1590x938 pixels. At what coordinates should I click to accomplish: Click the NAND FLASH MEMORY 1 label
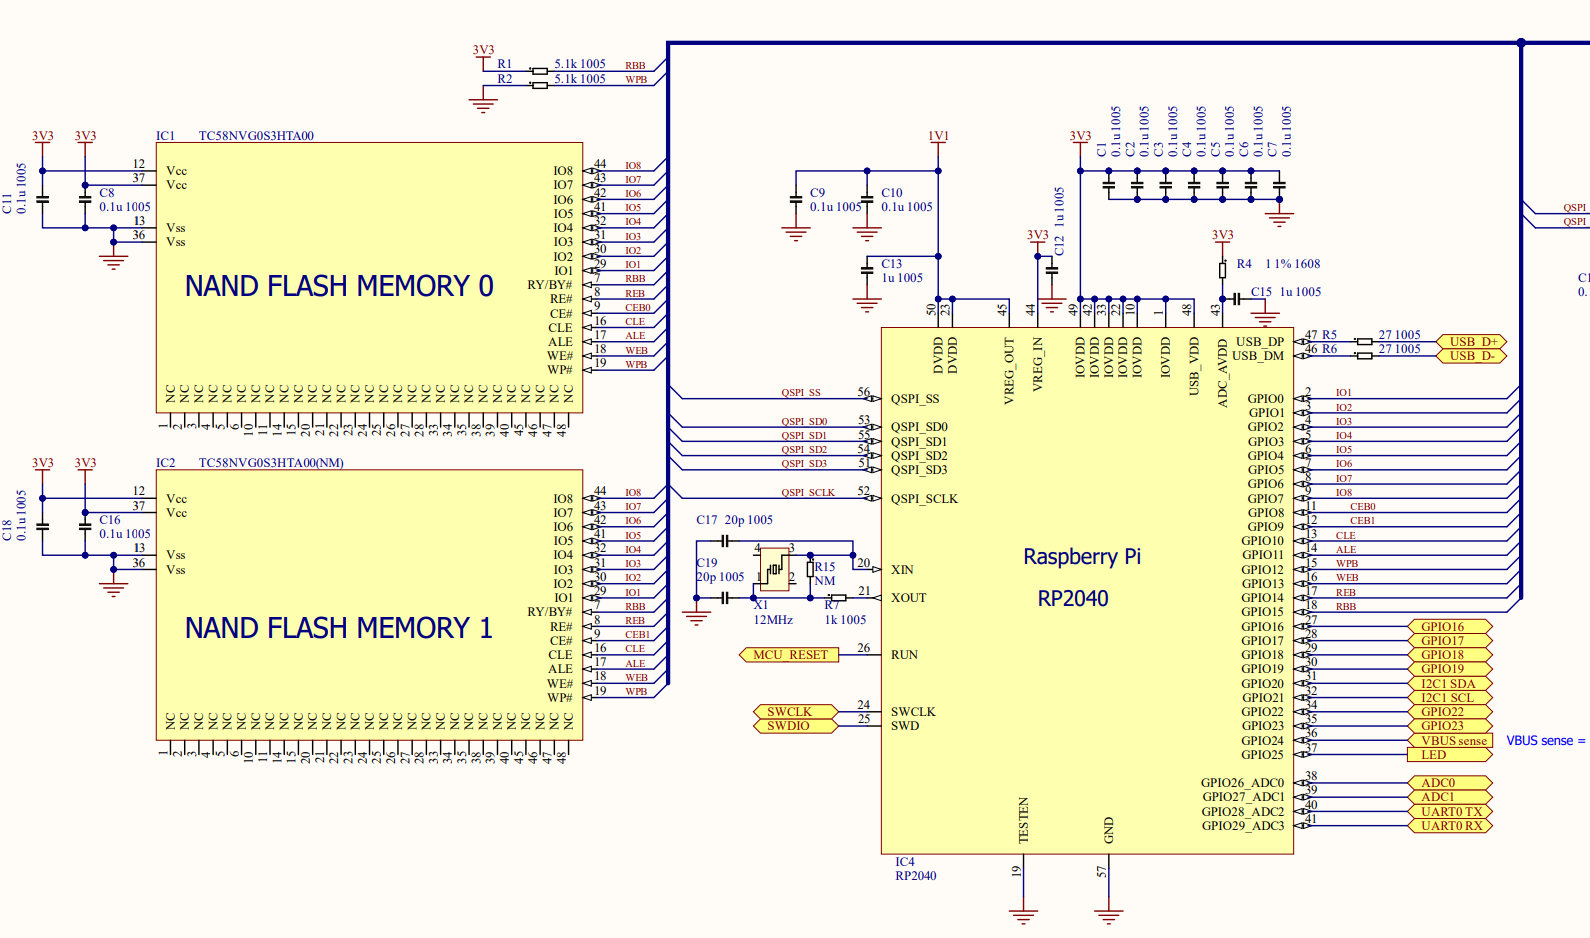coord(339,628)
